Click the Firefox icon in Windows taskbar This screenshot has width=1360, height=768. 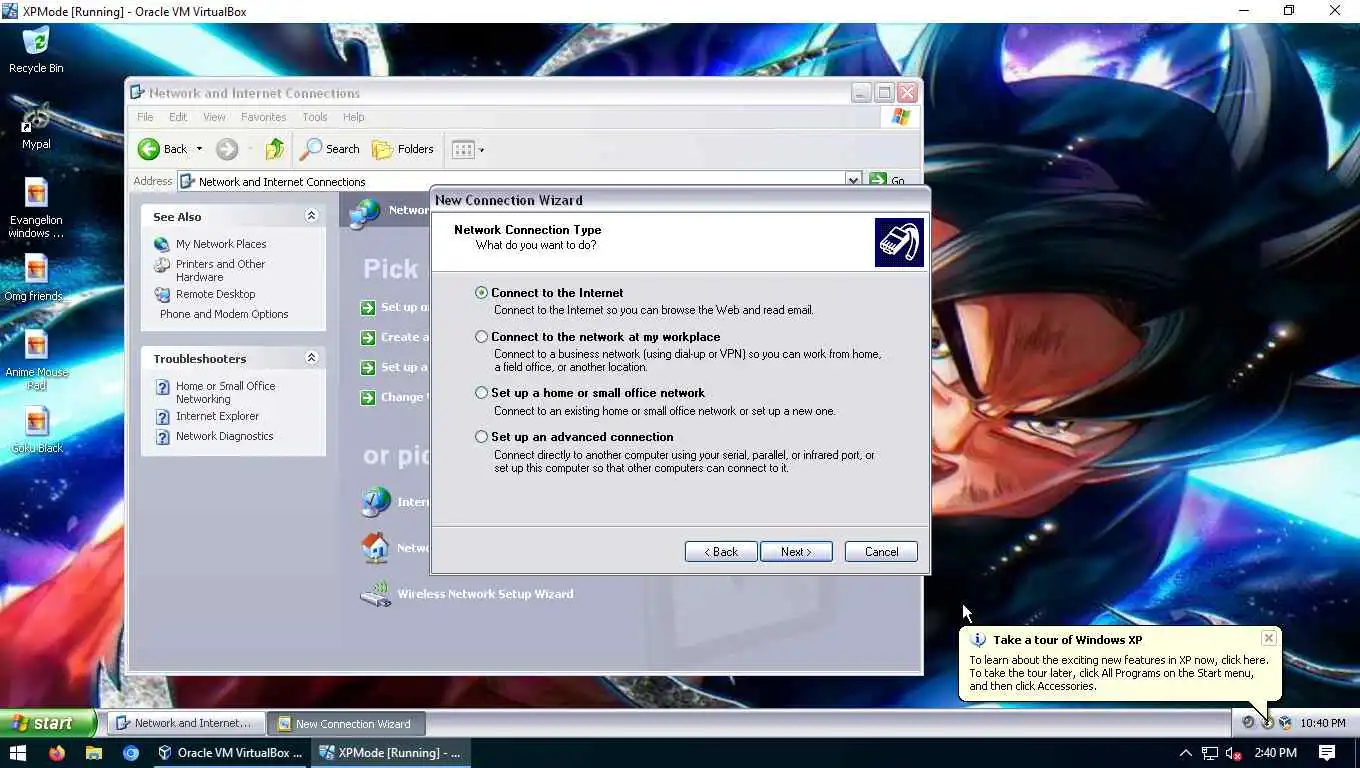(56, 753)
